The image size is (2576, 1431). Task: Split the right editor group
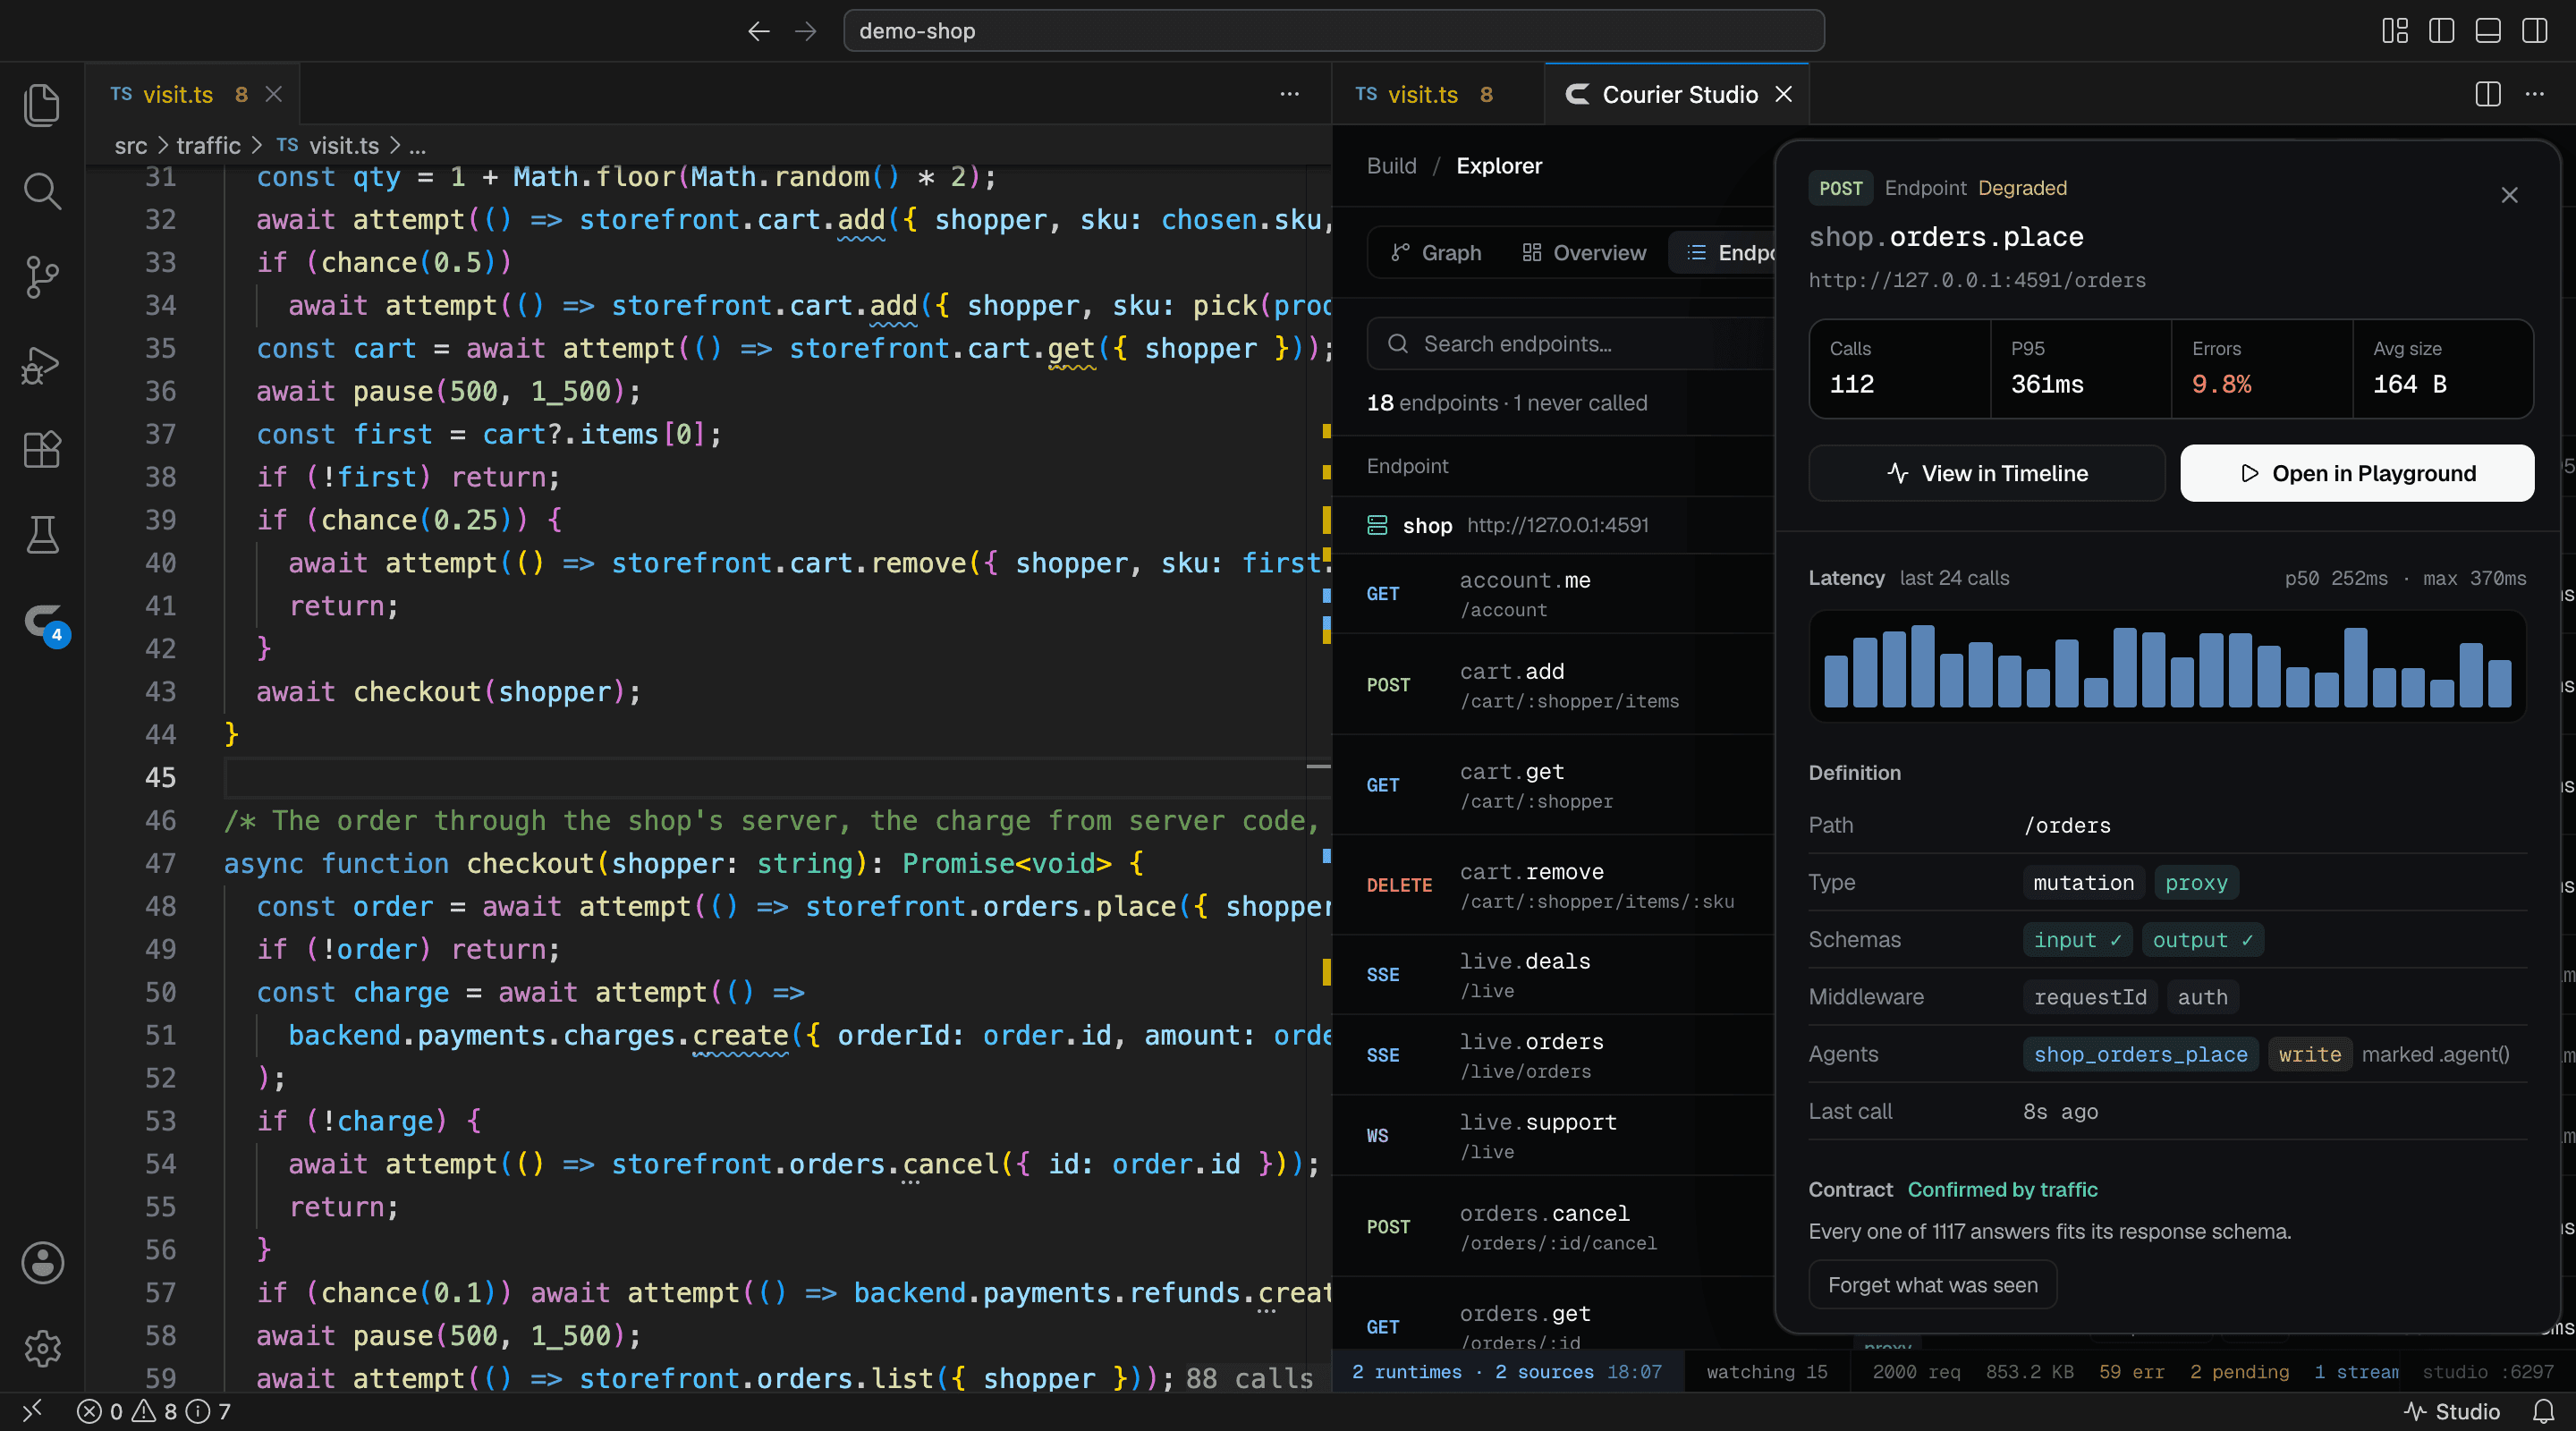2488,94
